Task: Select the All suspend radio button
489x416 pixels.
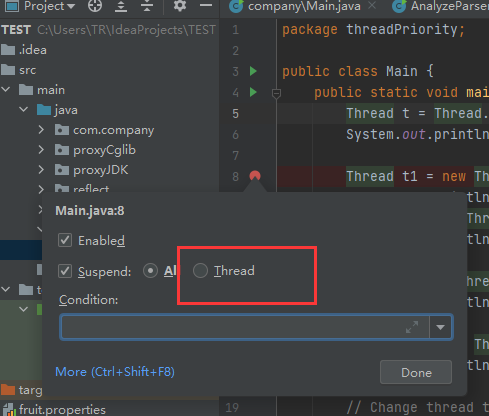Action: (x=150, y=271)
